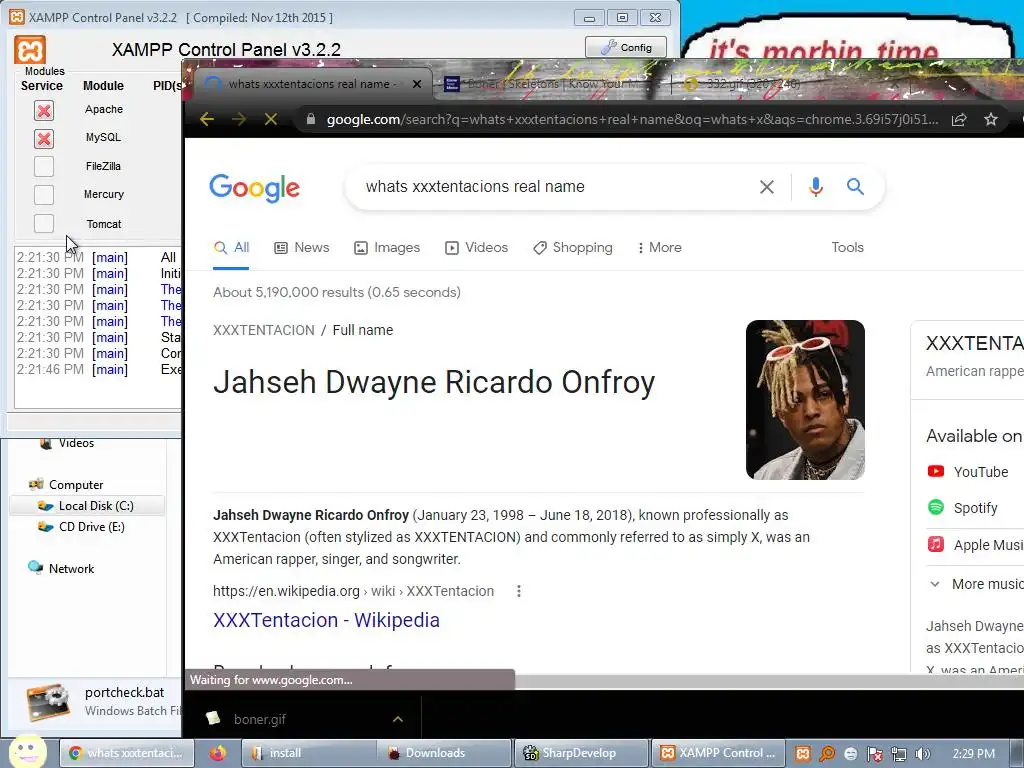
Task: Switch to XAMPP Control taskbar window
Action: coord(718,753)
